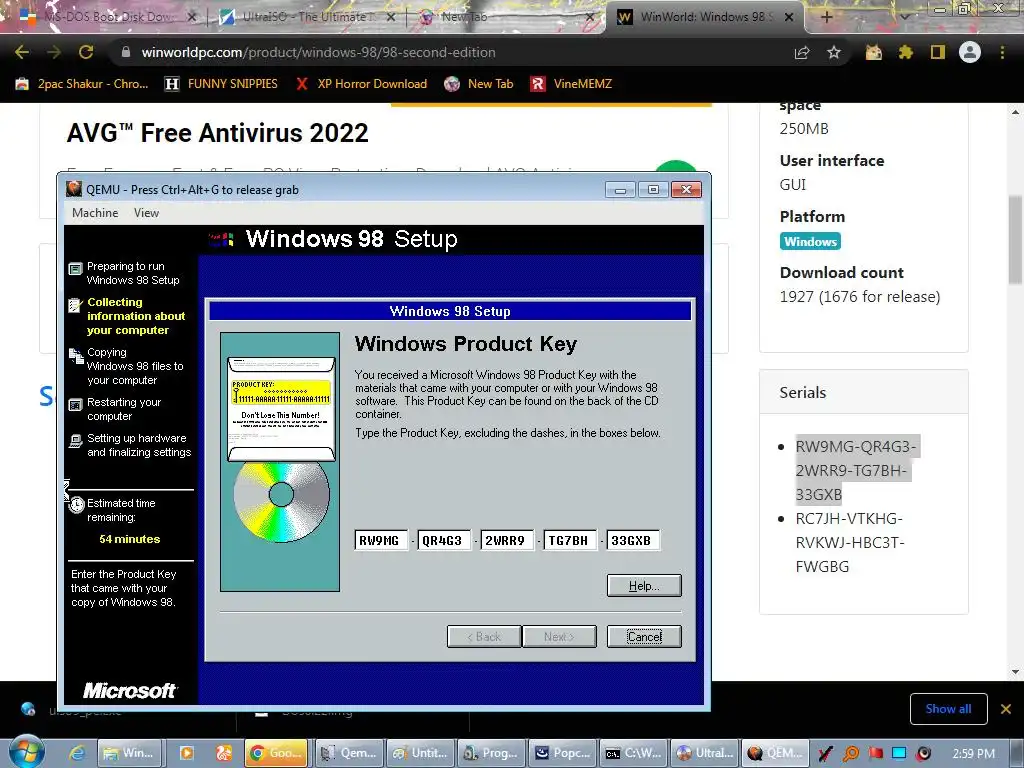Image resolution: width=1024 pixels, height=768 pixels.
Task: Click the magnifier tray icon
Action: 851,754
